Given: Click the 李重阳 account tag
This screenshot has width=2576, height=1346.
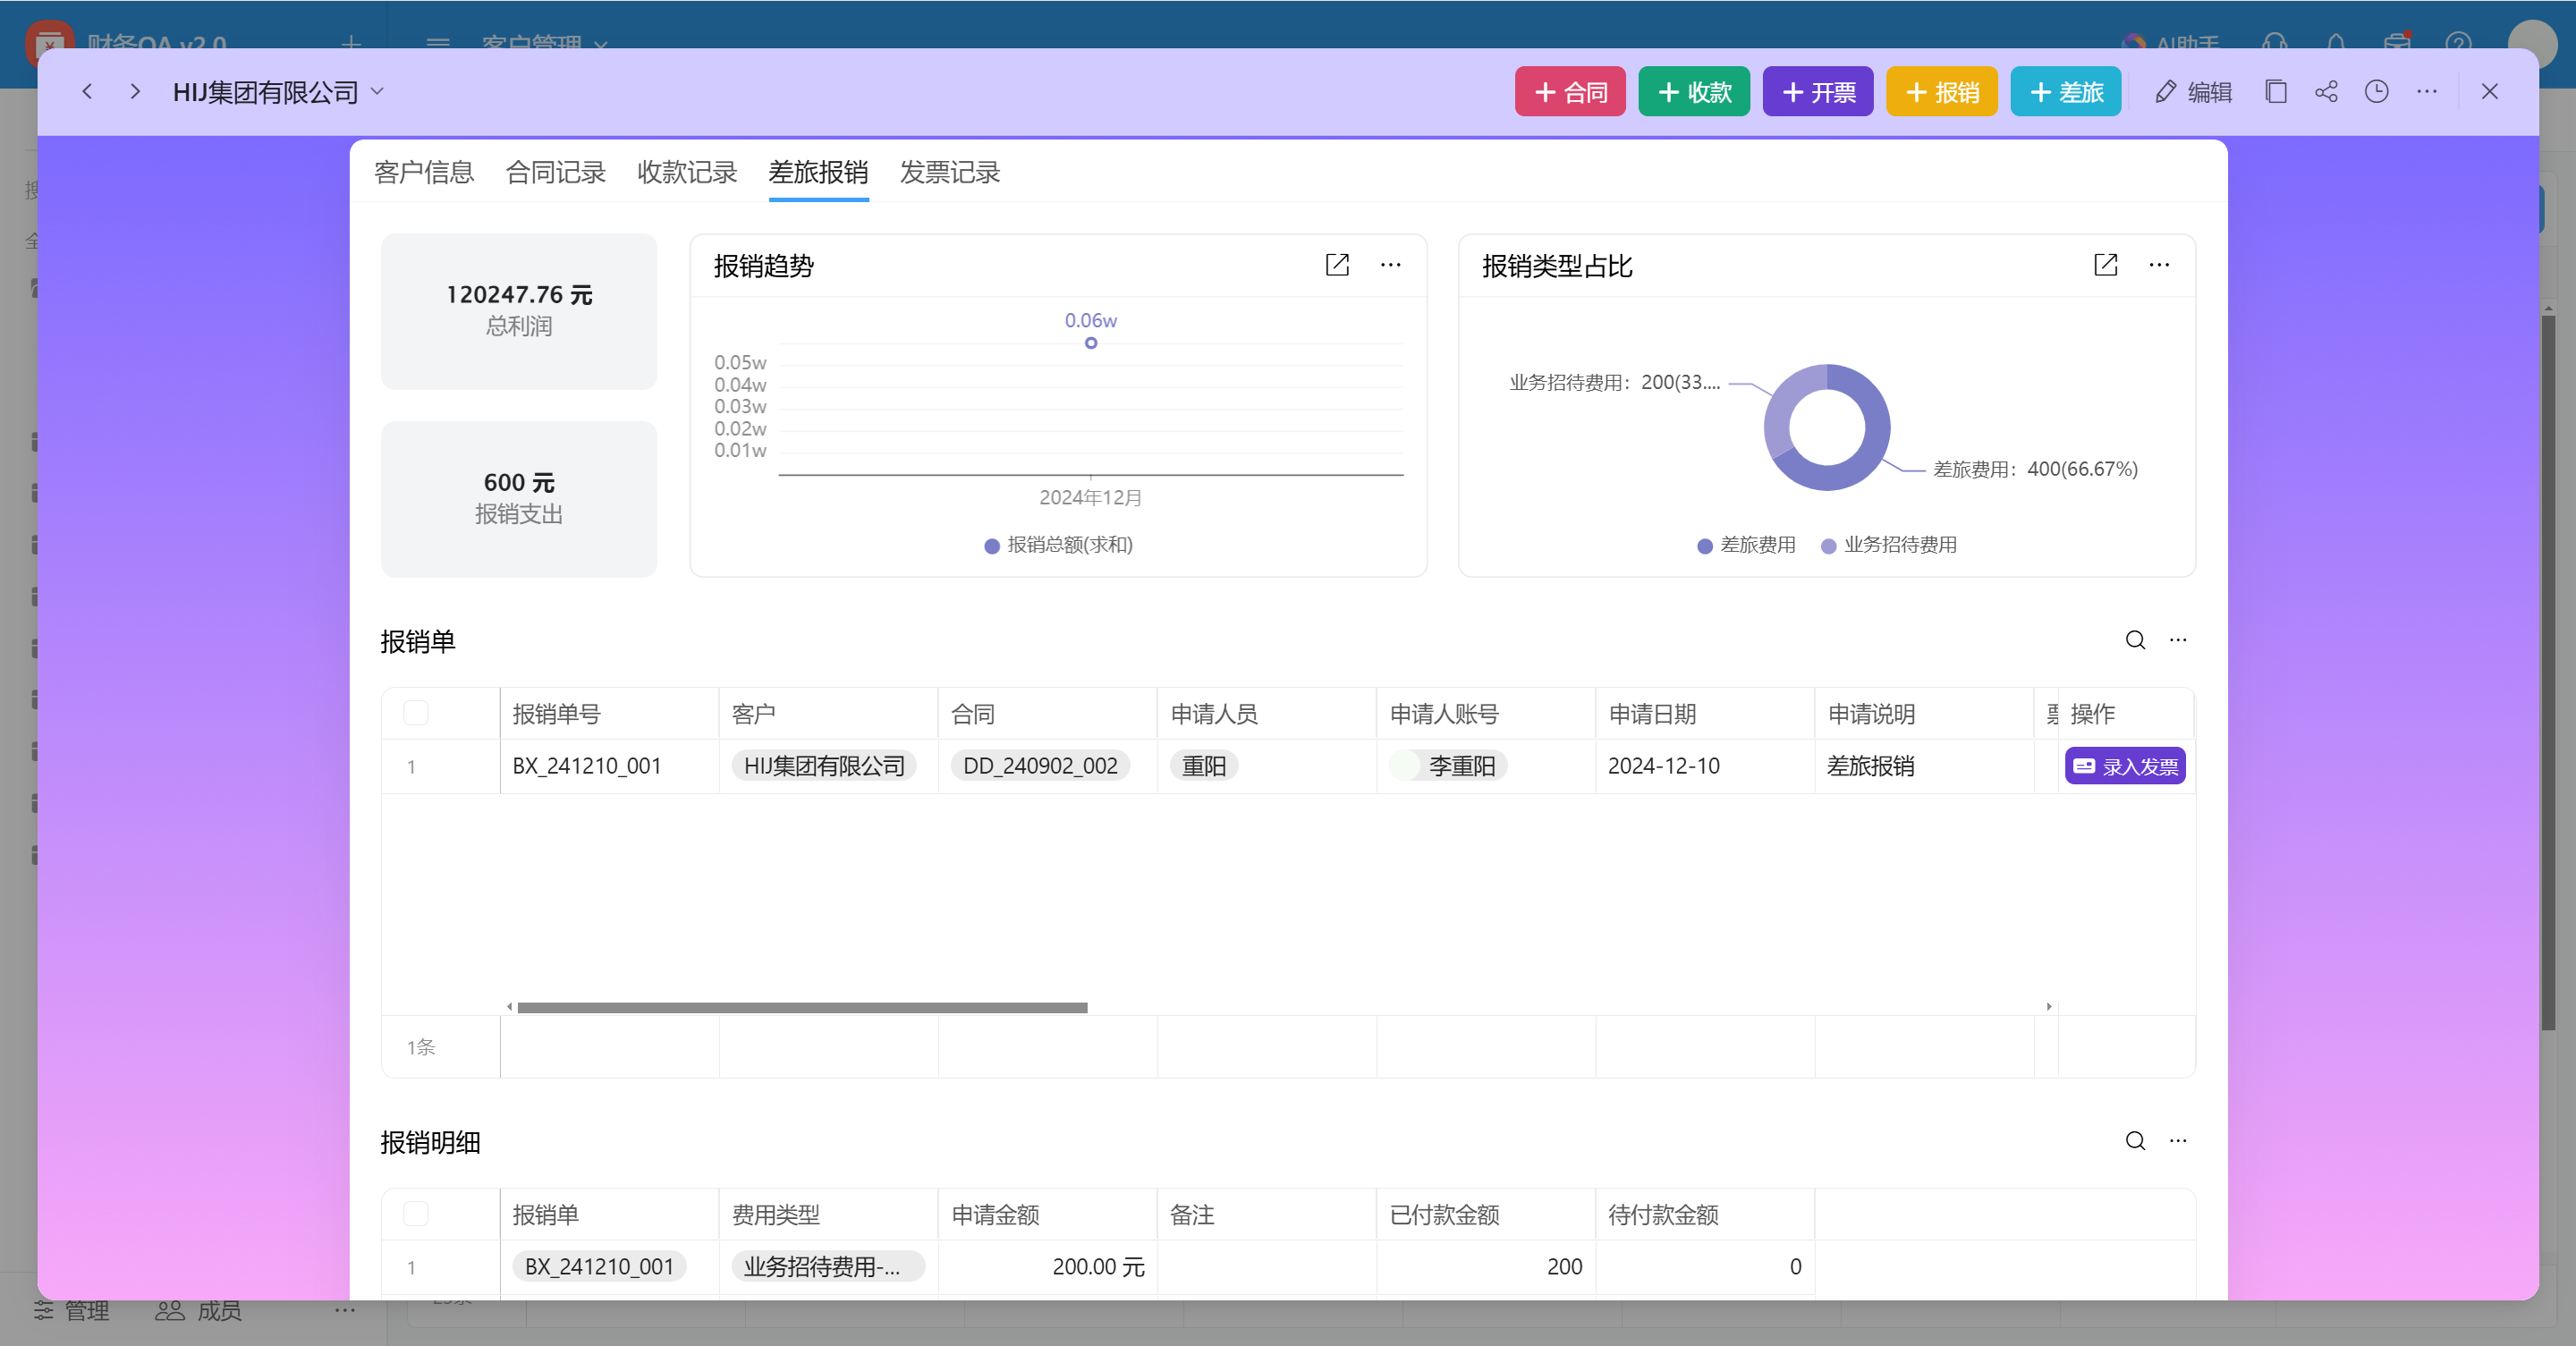Looking at the screenshot, I should tap(1448, 766).
